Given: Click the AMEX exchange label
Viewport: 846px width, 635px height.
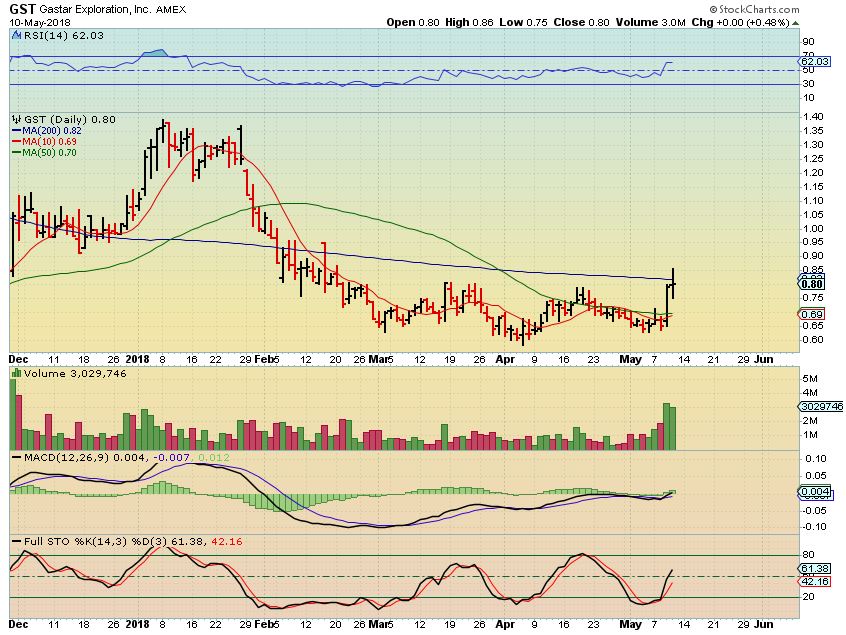Looking at the screenshot, I should pyautogui.click(x=171, y=10).
